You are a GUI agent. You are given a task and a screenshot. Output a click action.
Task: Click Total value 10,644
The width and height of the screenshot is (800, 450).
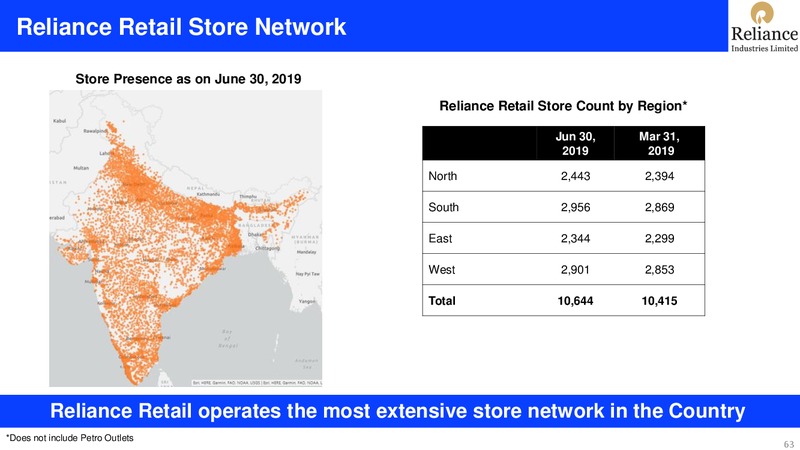[575, 301]
